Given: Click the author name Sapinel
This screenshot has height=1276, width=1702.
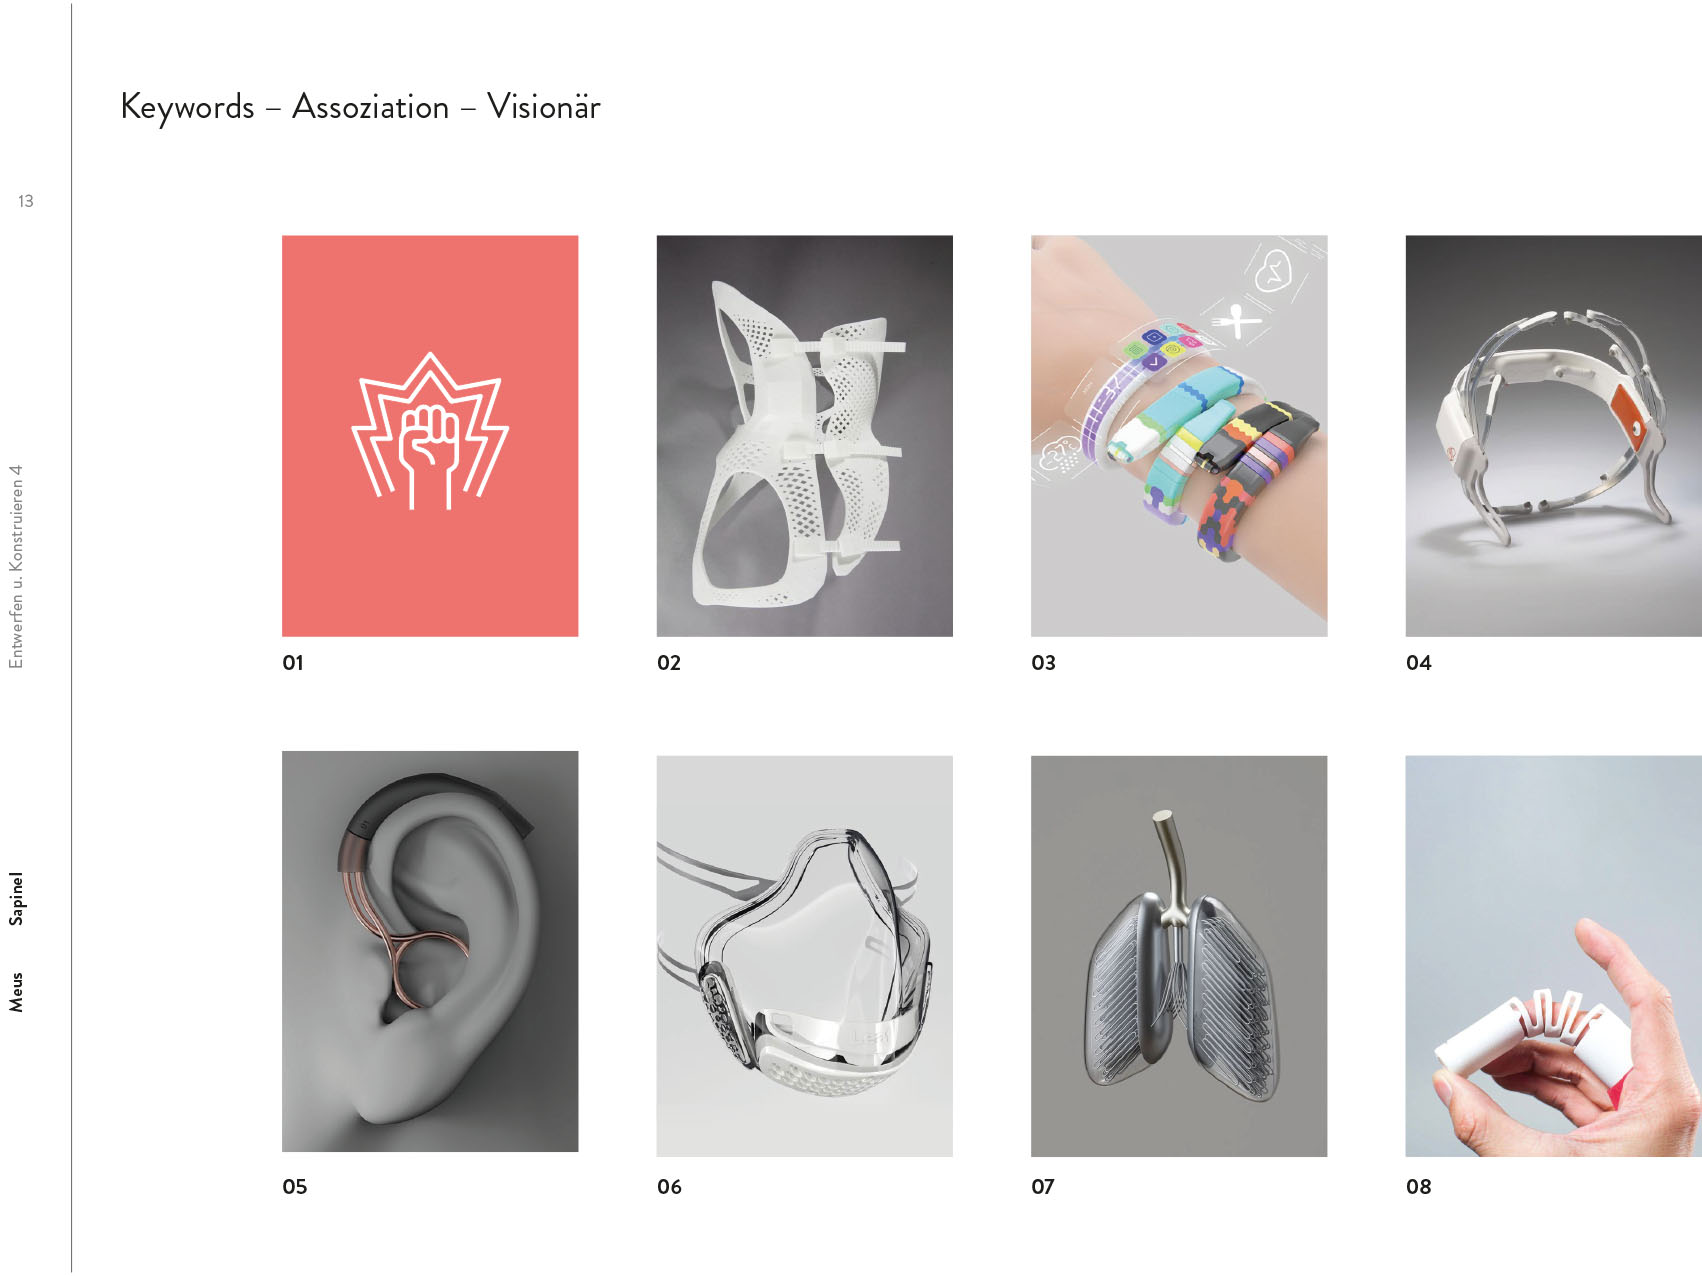Looking at the screenshot, I should tap(16, 898).
